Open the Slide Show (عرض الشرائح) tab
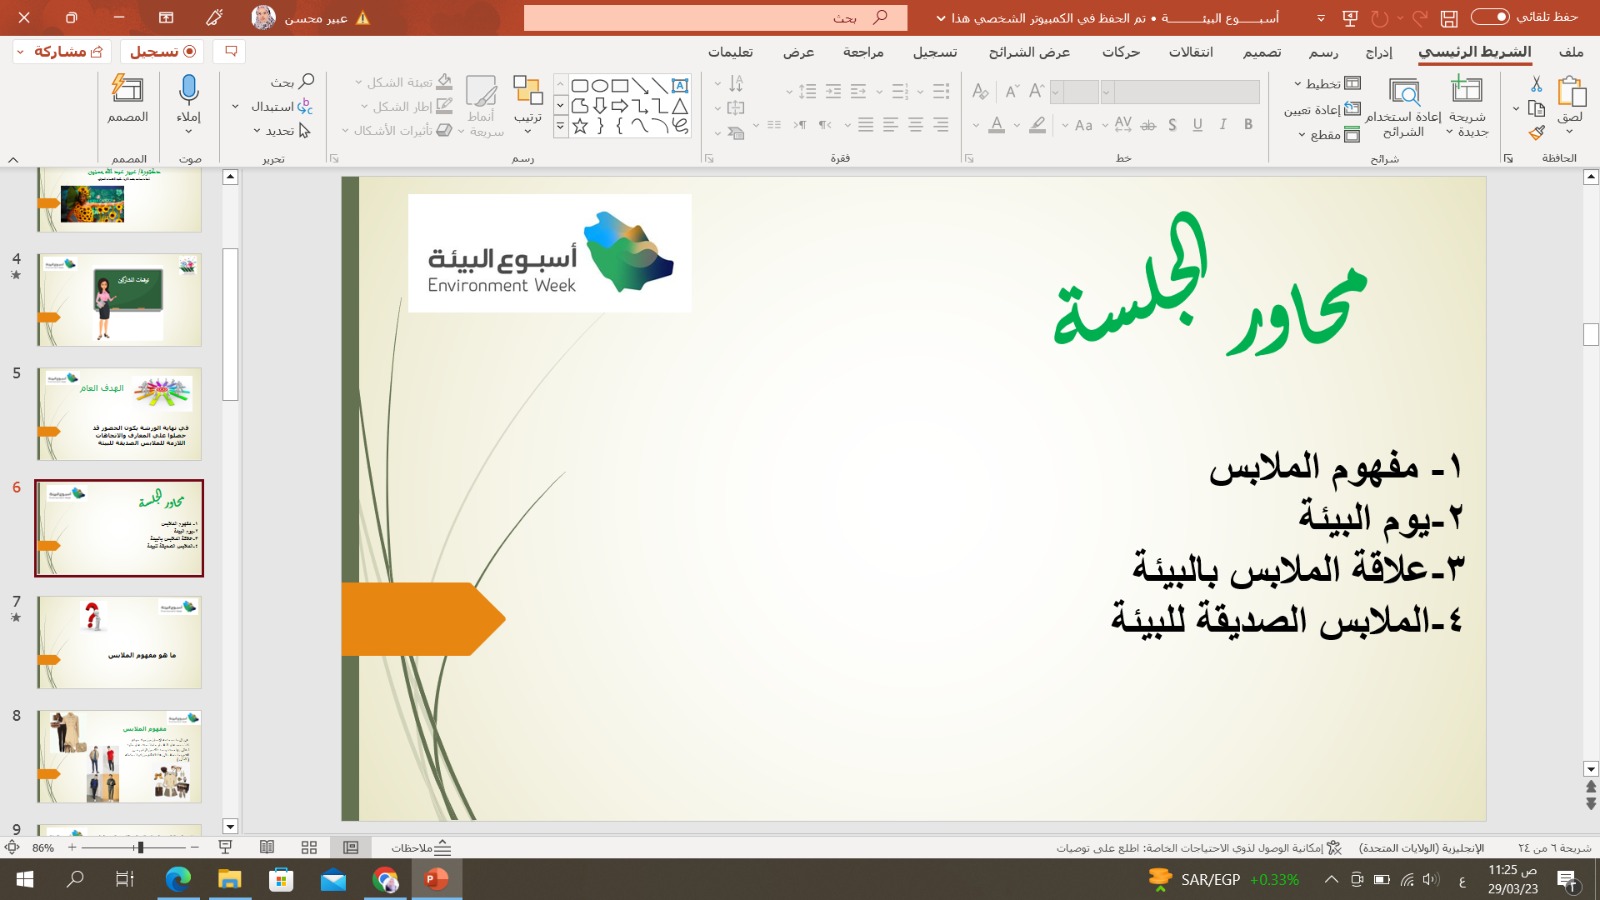1600x900 pixels. (1029, 52)
